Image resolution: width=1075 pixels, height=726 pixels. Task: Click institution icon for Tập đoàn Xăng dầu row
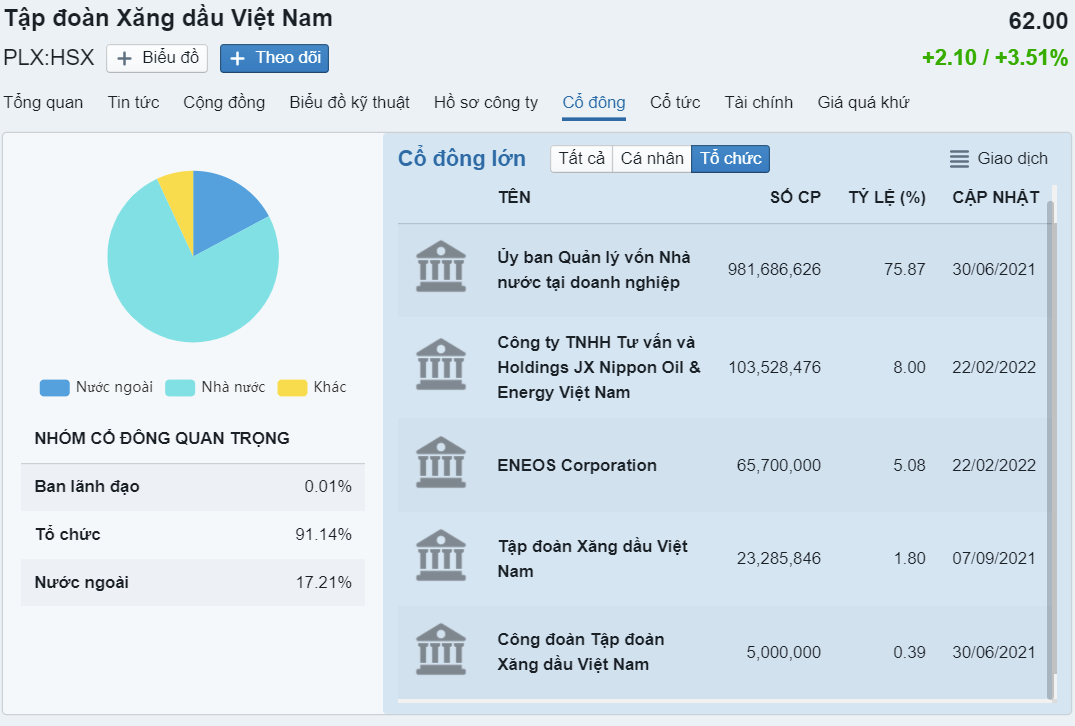tap(441, 556)
